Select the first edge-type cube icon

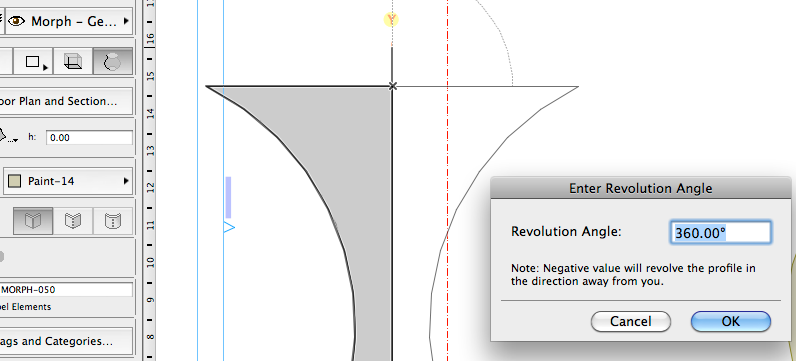[x=33, y=221]
